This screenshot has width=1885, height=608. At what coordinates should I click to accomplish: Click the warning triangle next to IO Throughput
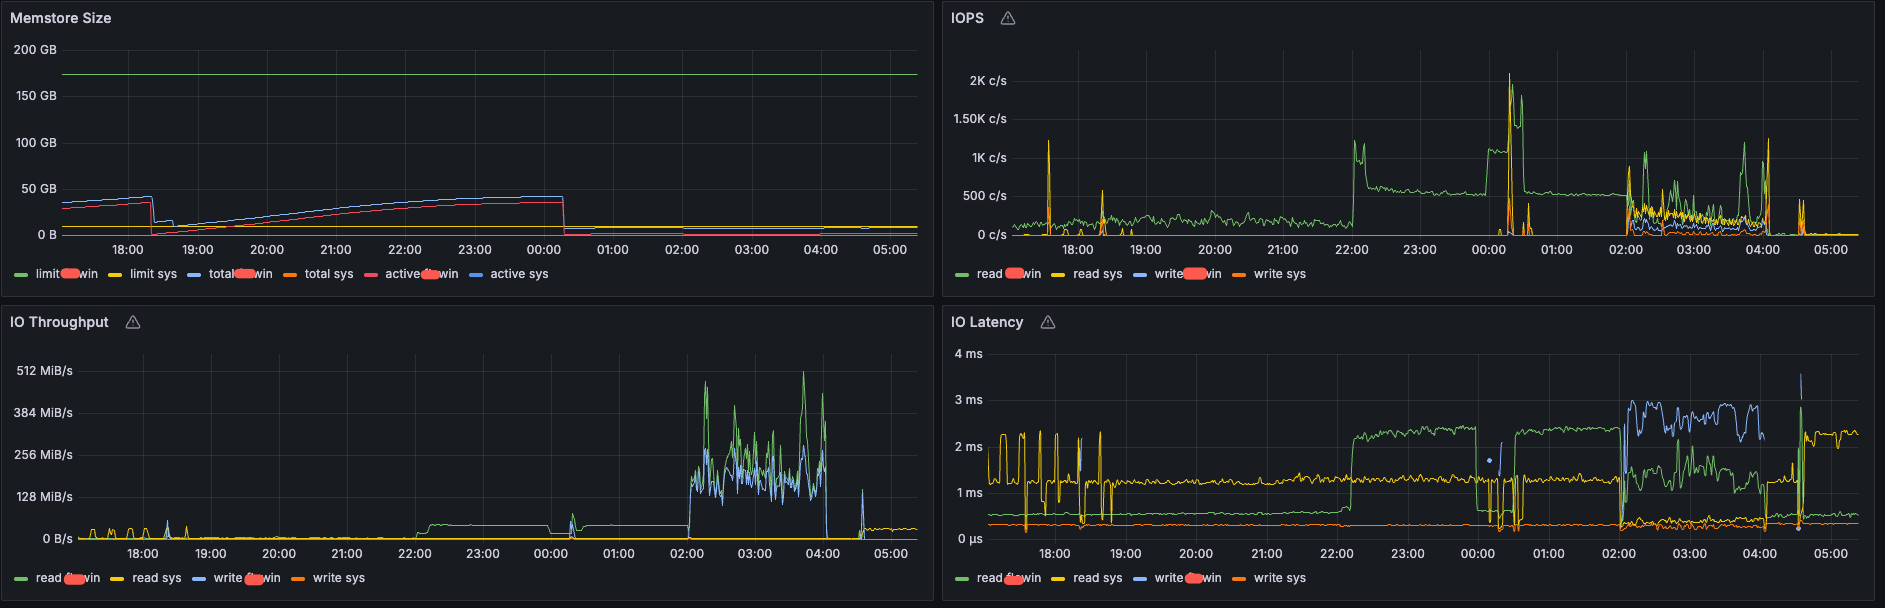(133, 322)
